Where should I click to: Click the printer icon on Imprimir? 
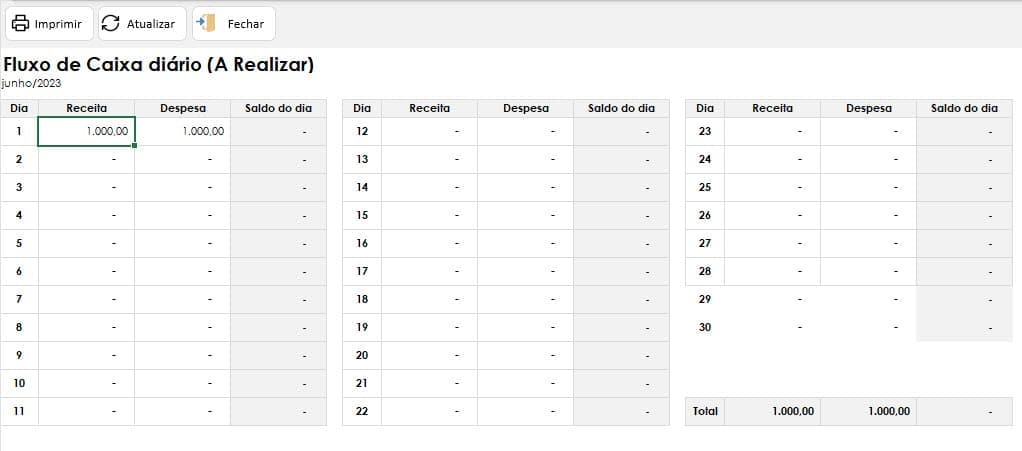click(21, 23)
